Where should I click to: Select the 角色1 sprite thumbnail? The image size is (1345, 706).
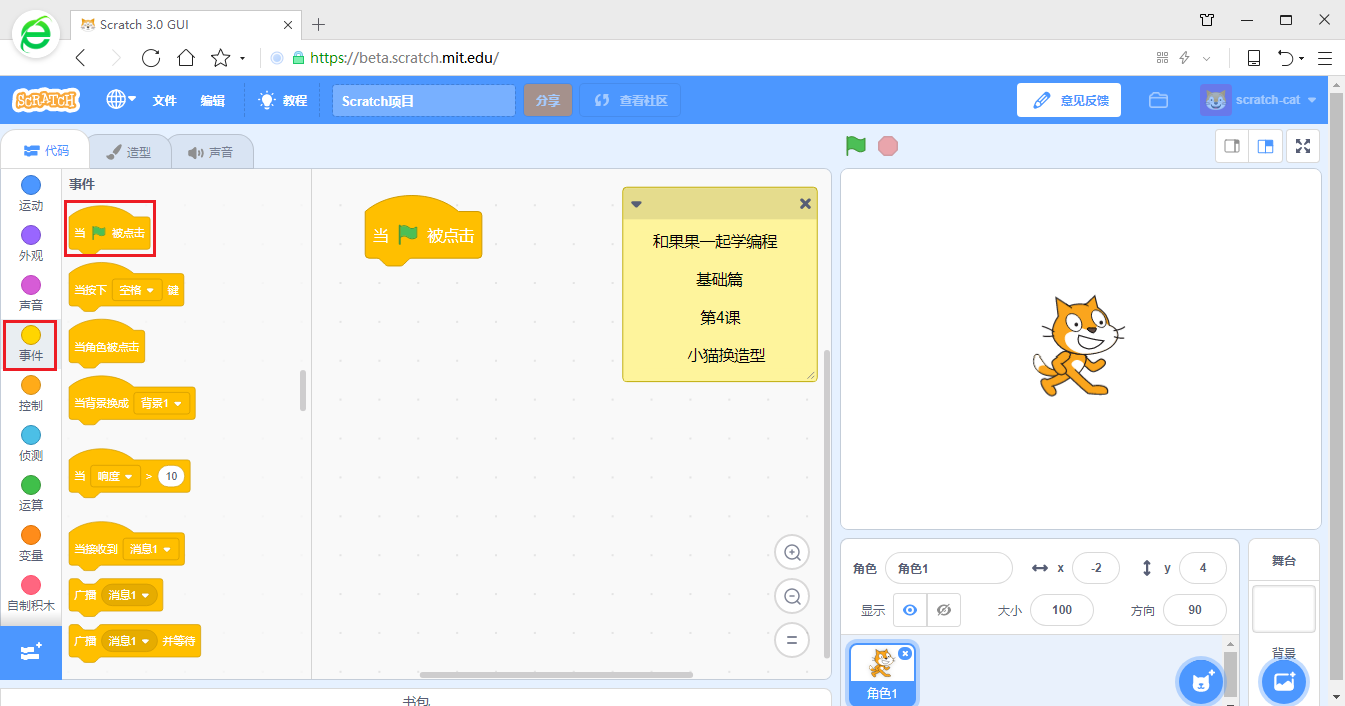(882, 675)
